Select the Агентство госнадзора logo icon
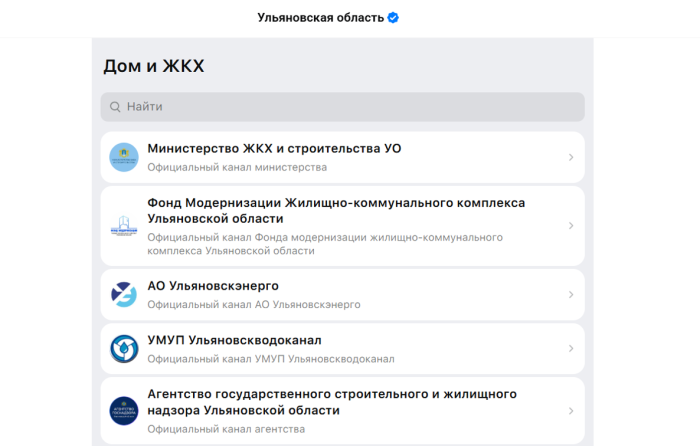 coord(124,411)
